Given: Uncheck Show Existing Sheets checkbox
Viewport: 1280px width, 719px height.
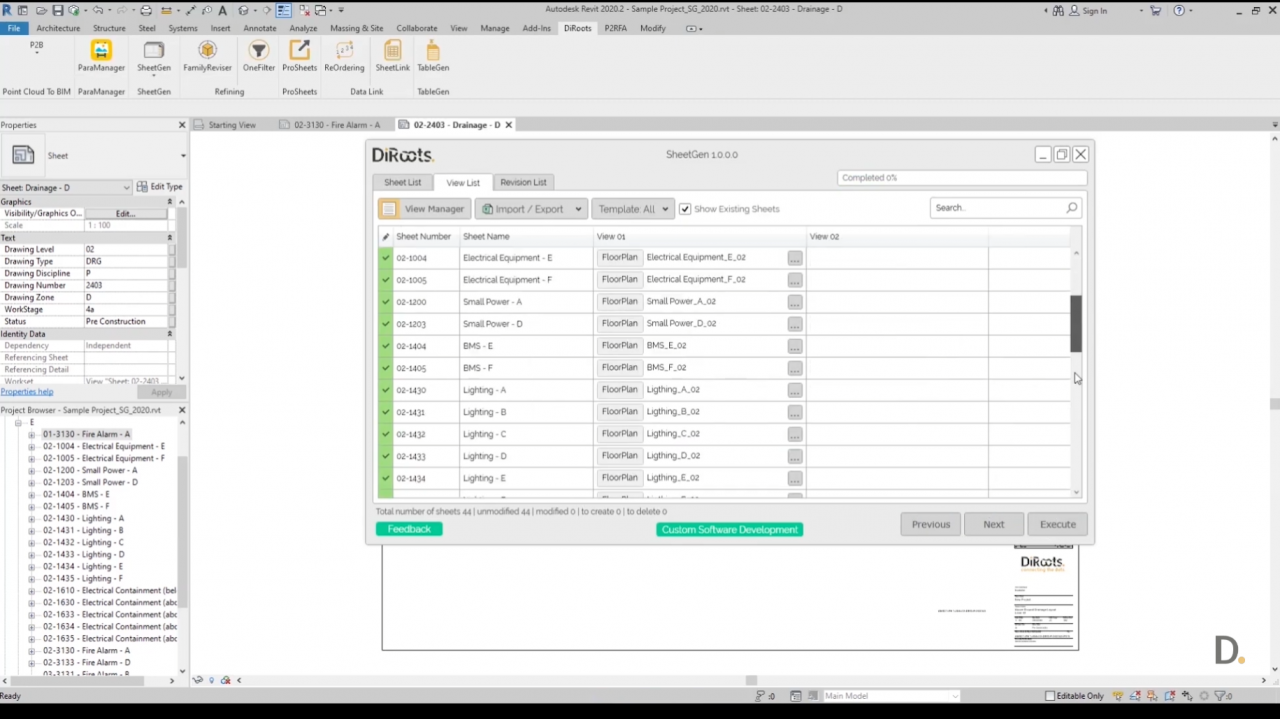Looking at the screenshot, I should 685,209.
